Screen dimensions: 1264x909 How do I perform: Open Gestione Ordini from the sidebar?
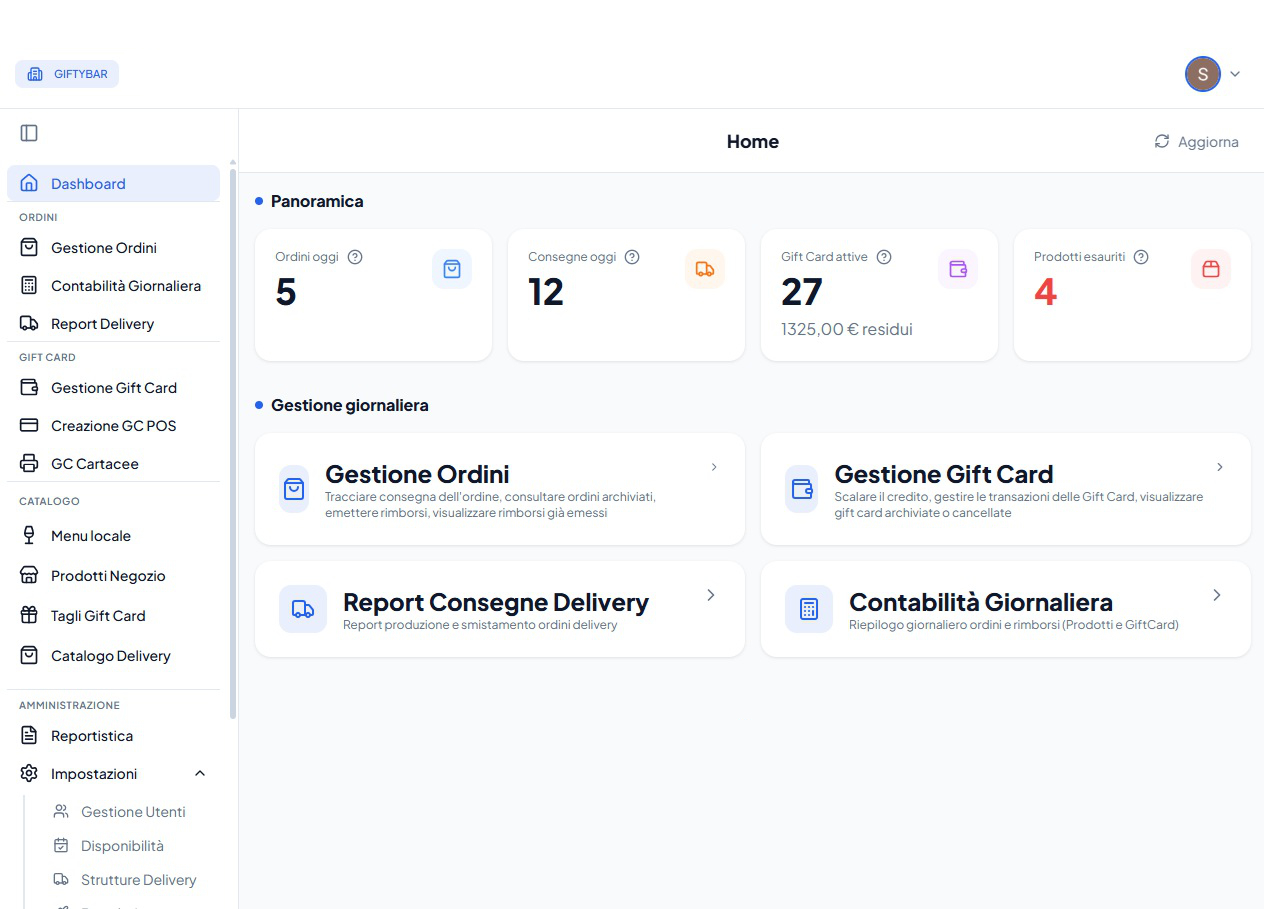pyautogui.click(x=113, y=247)
